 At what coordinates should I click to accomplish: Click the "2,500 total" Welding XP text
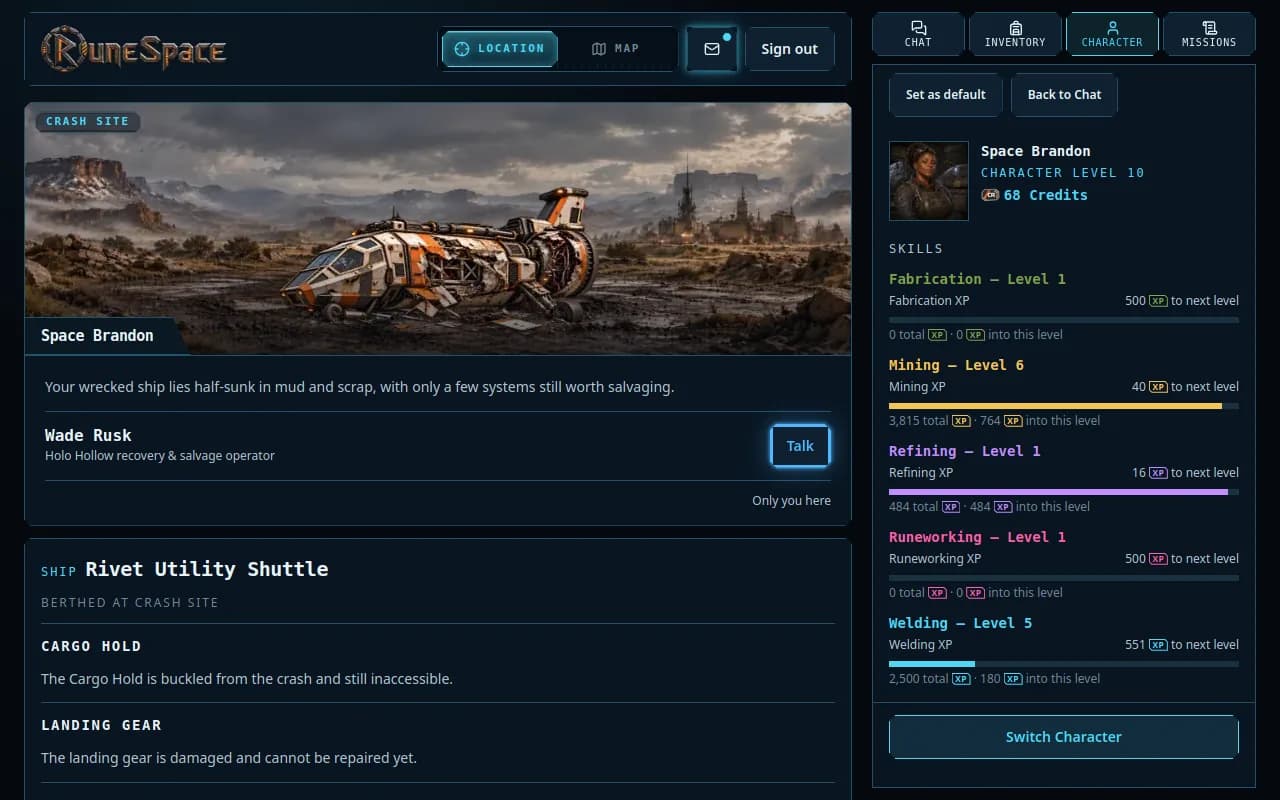click(918, 679)
